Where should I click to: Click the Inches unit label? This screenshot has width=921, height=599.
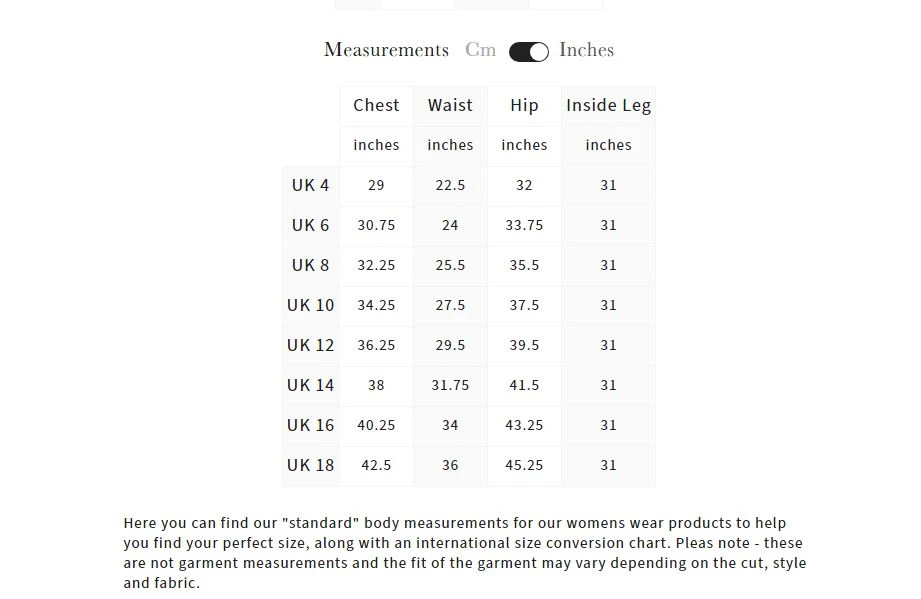coord(586,50)
